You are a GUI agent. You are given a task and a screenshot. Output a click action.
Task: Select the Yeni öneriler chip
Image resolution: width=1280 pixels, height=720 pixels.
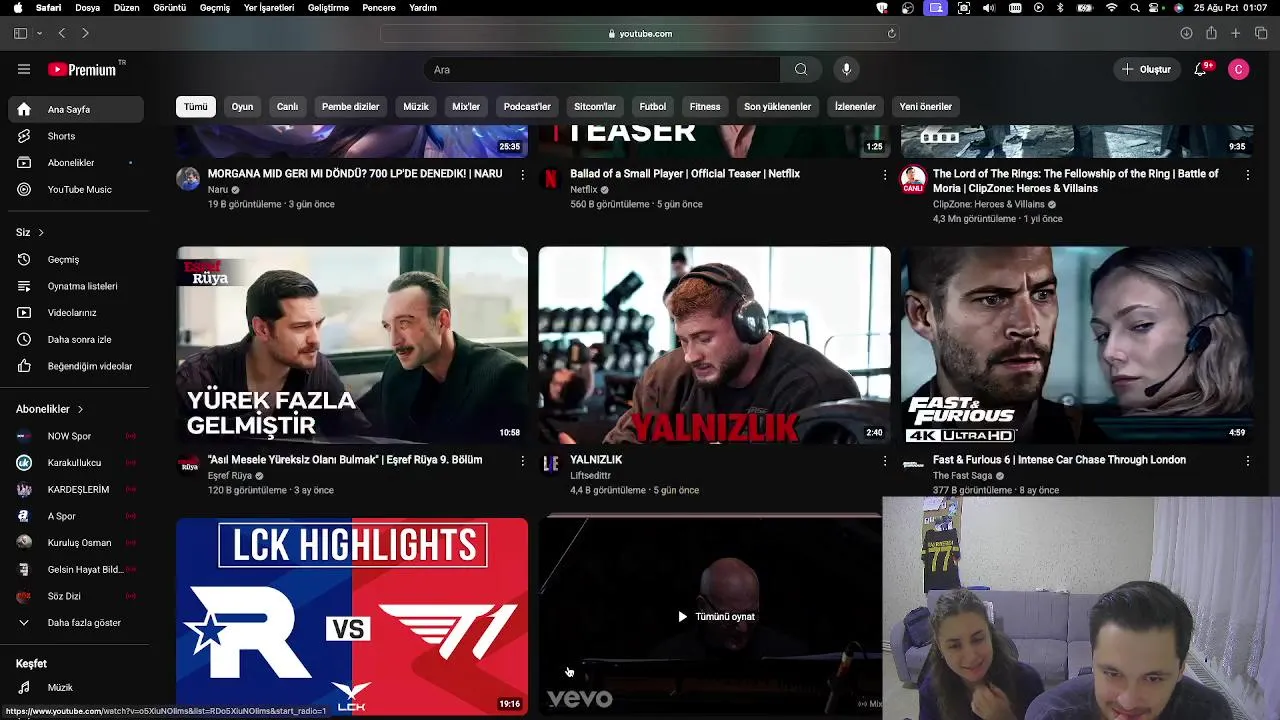[926, 106]
